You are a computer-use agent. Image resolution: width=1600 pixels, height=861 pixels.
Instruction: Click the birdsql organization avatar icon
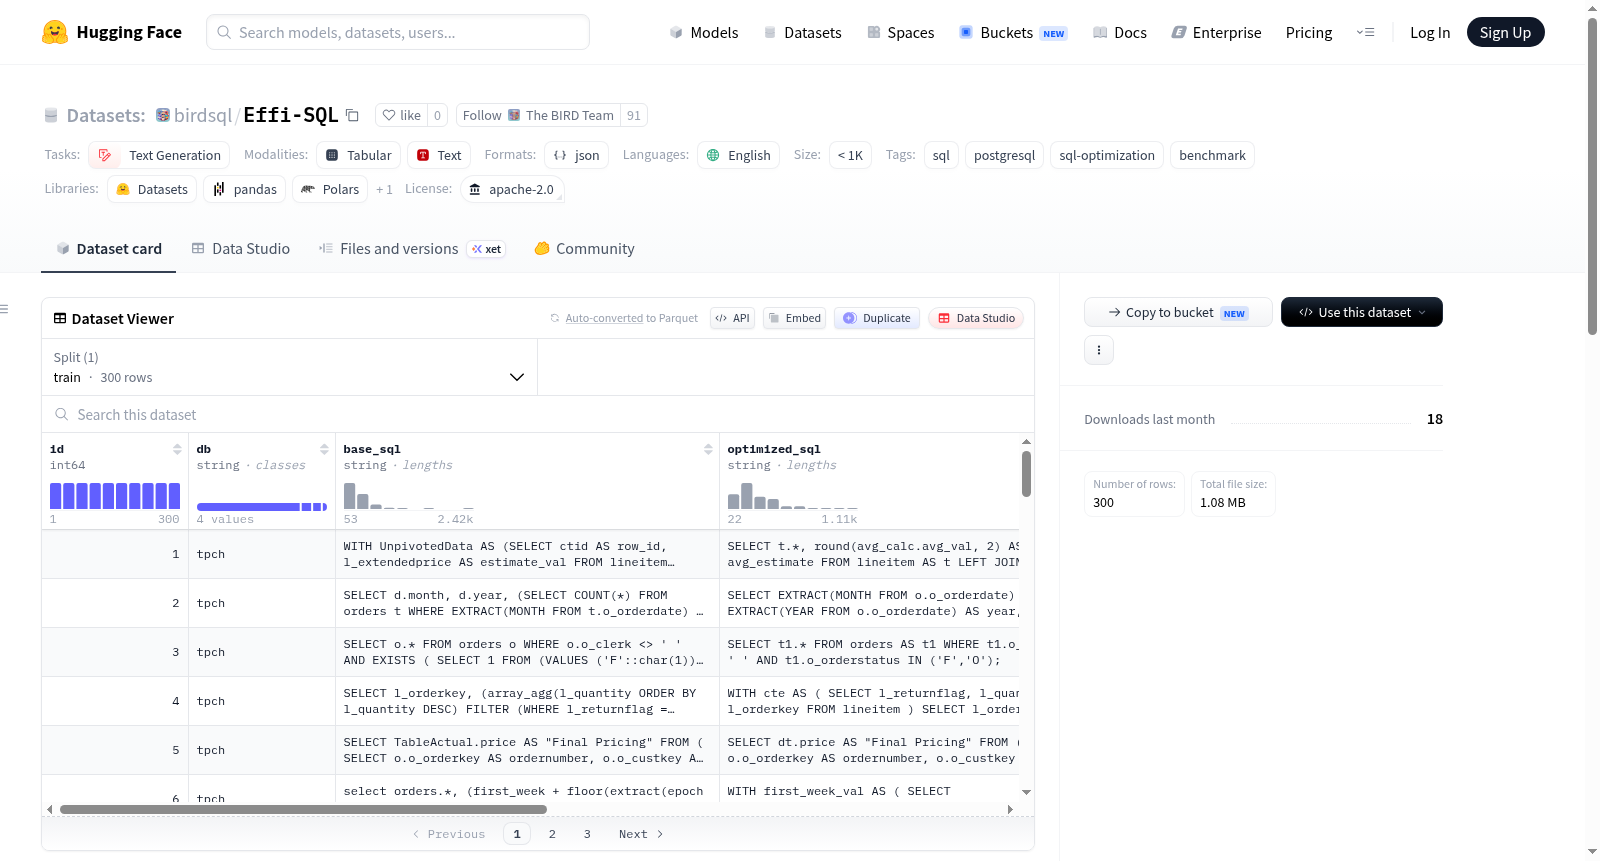(x=163, y=115)
